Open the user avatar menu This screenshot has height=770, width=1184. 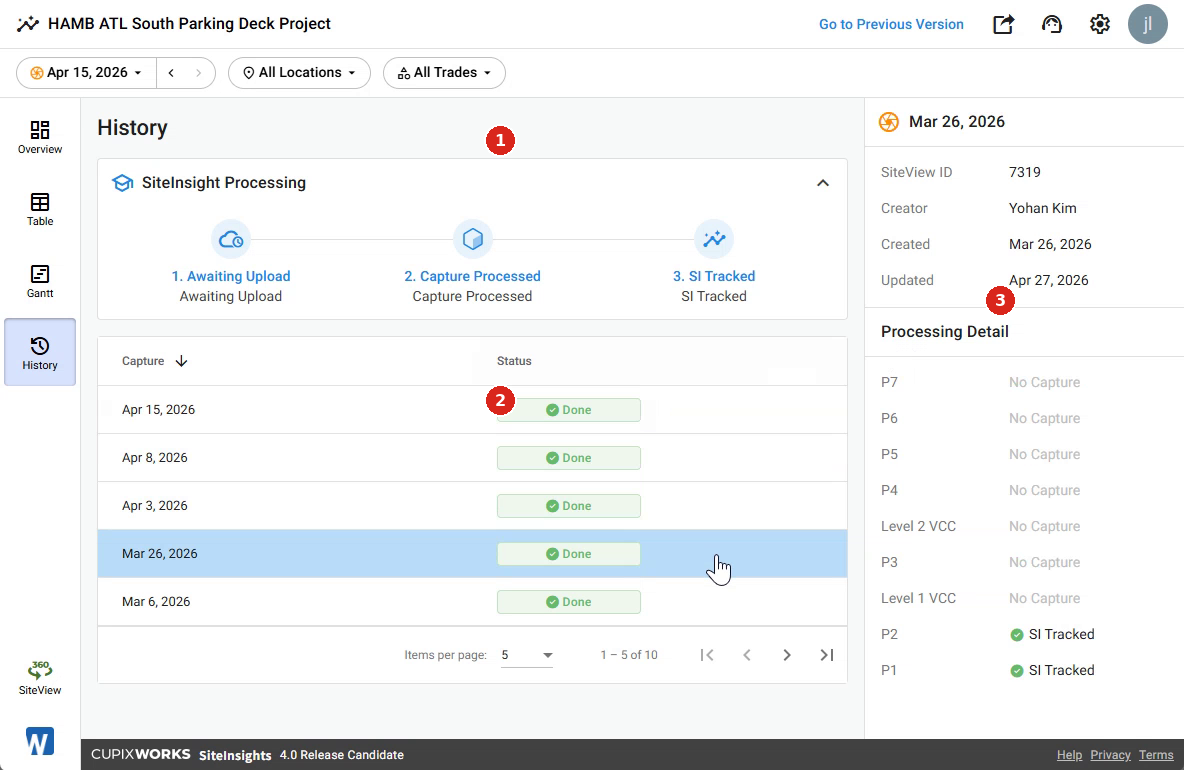point(1147,24)
